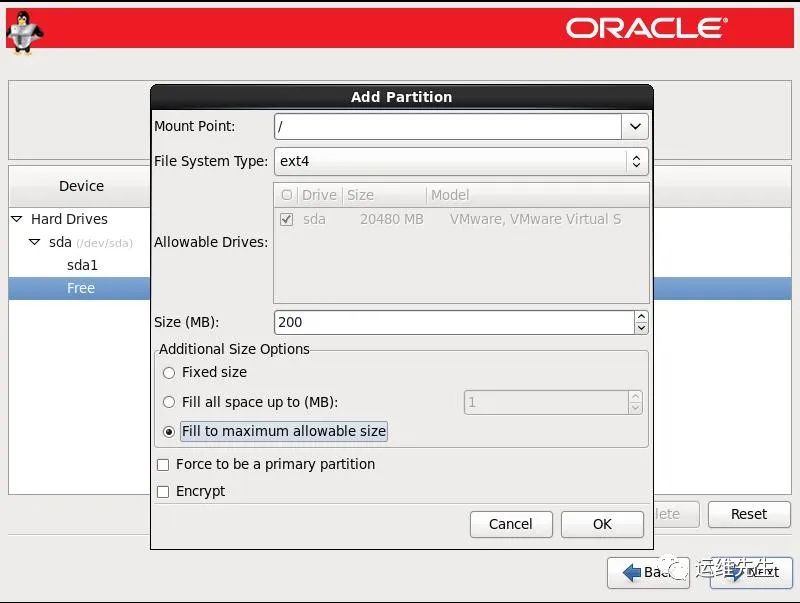
Task: Click the Mount Point text field
Action: click(x=448, y=127)
